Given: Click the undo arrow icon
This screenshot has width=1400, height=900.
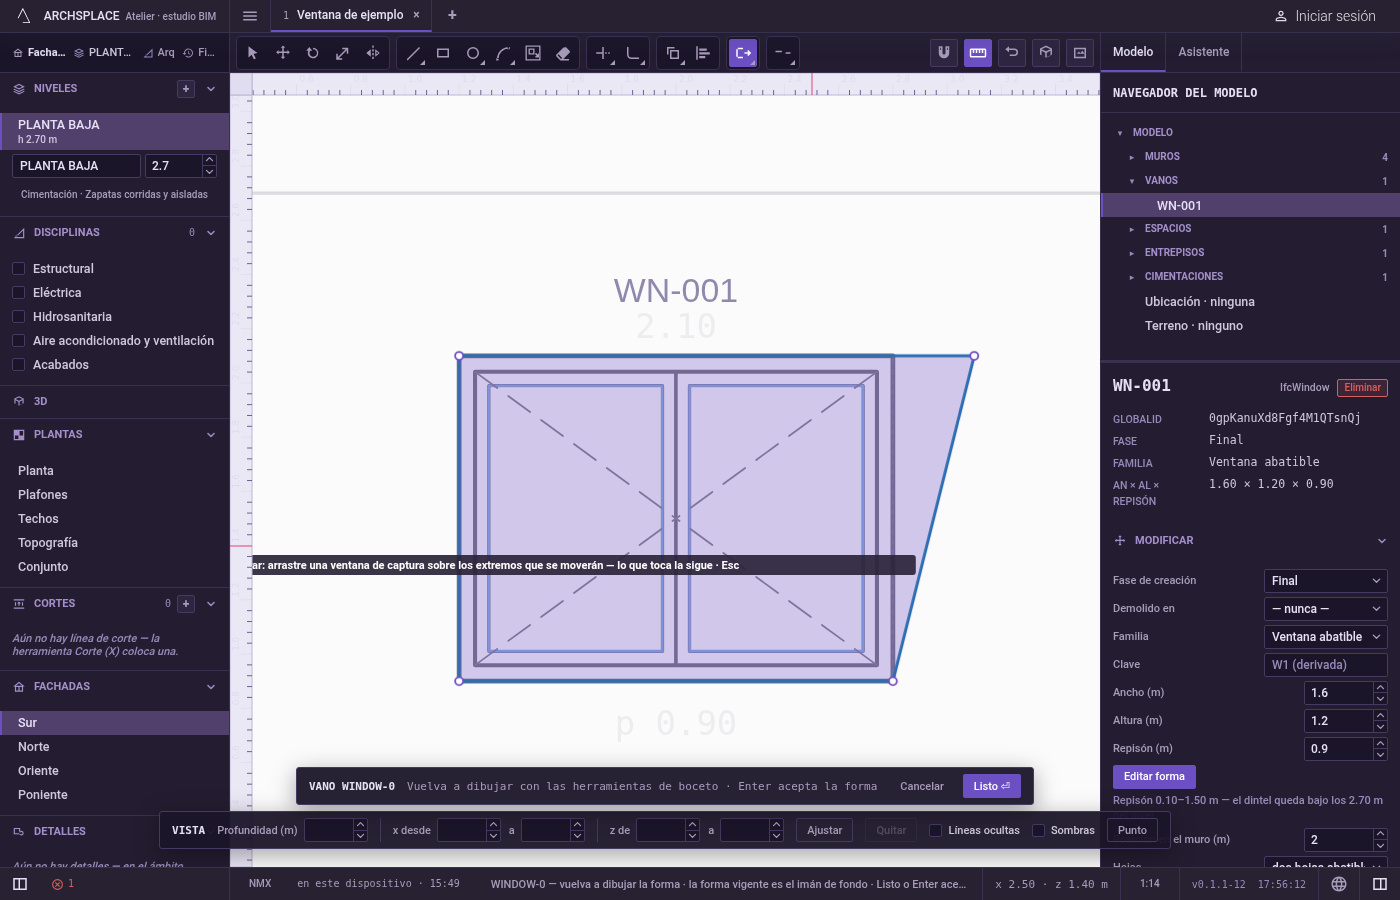Looking at the screenshot, I should point(1012,53).
